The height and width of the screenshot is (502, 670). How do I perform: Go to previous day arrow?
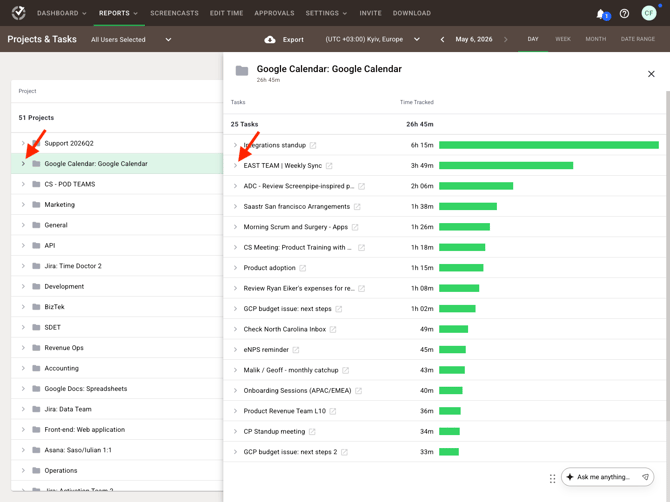pyautogui.click(x=442, y=39)
